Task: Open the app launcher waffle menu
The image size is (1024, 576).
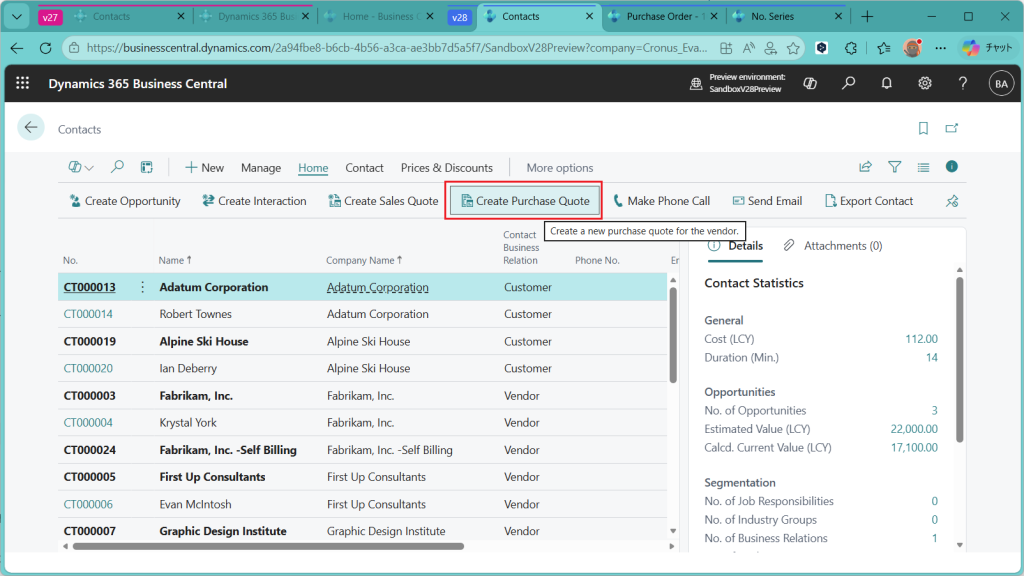Action: point(23,84)
